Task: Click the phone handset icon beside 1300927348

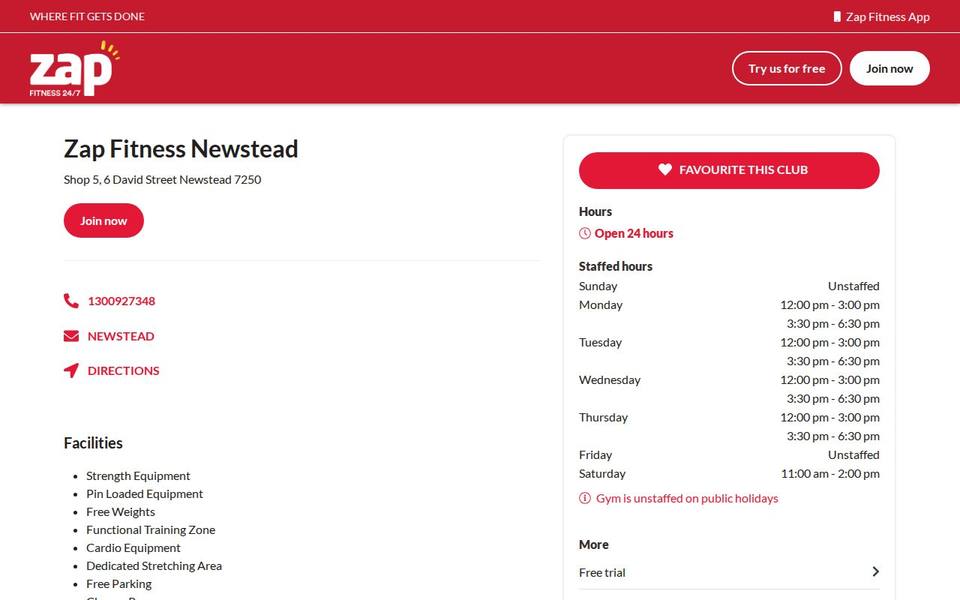Action: tap(71, 301)
